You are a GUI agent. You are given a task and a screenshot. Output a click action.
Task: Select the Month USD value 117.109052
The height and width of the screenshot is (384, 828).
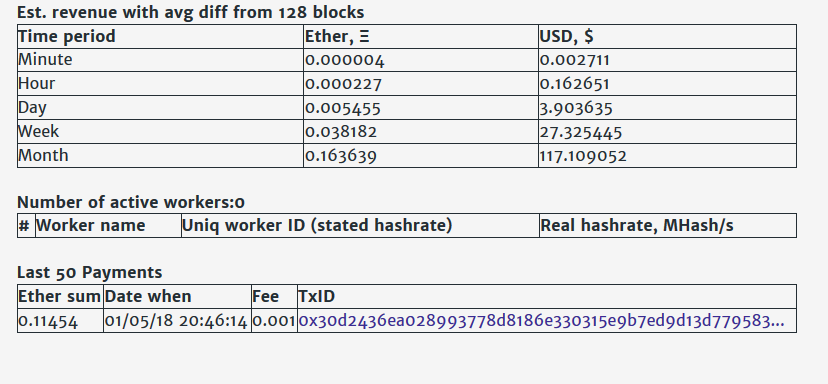pos(583,156)
